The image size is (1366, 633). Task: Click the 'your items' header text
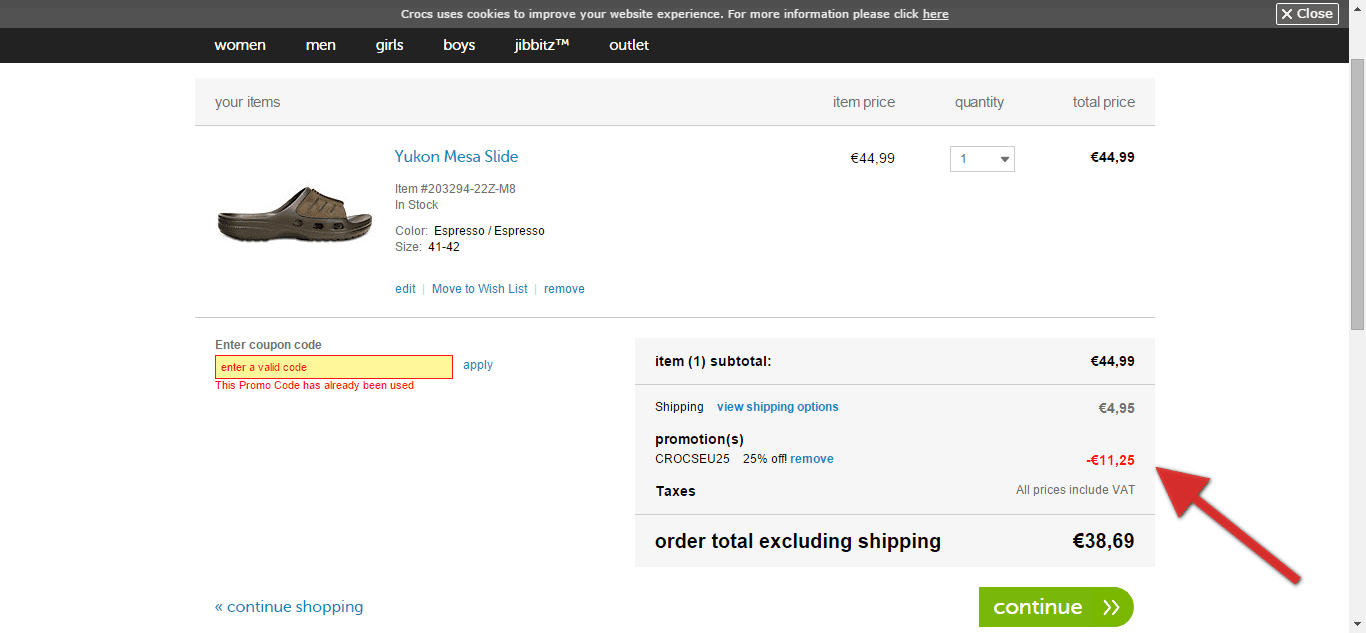[x=247, y=102]
